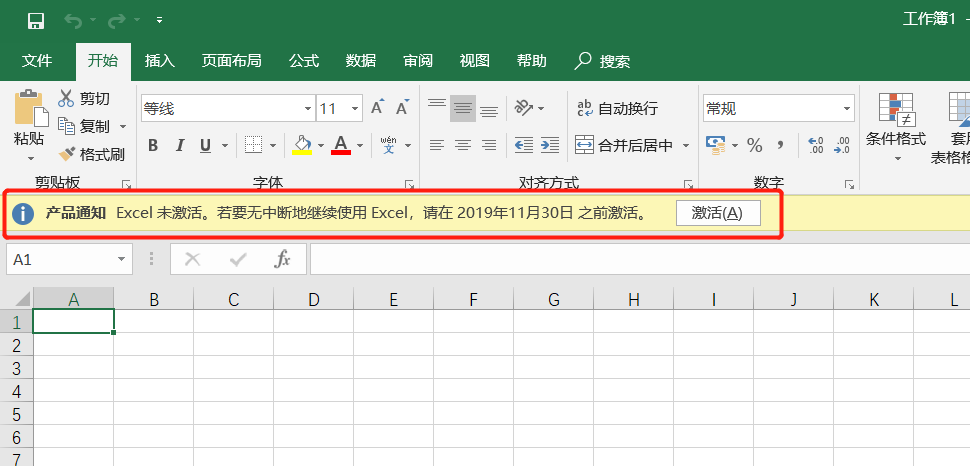Apply the yellow fill color bucket
Viewport: 970px width, 466px height.
point(302,145)
